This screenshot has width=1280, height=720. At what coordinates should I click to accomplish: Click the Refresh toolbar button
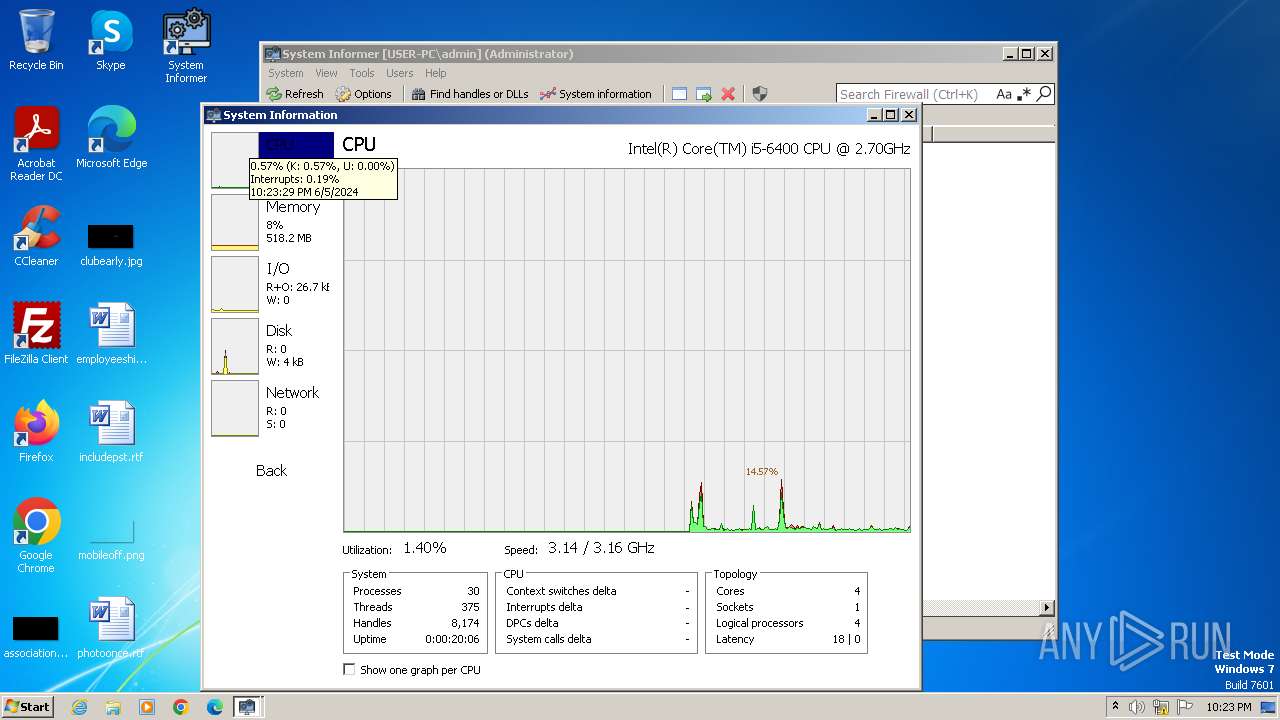point(295,94)
